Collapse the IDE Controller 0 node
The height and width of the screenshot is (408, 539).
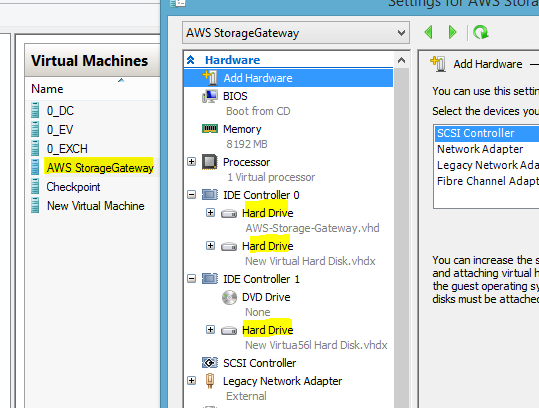click(x=191, y=195)
